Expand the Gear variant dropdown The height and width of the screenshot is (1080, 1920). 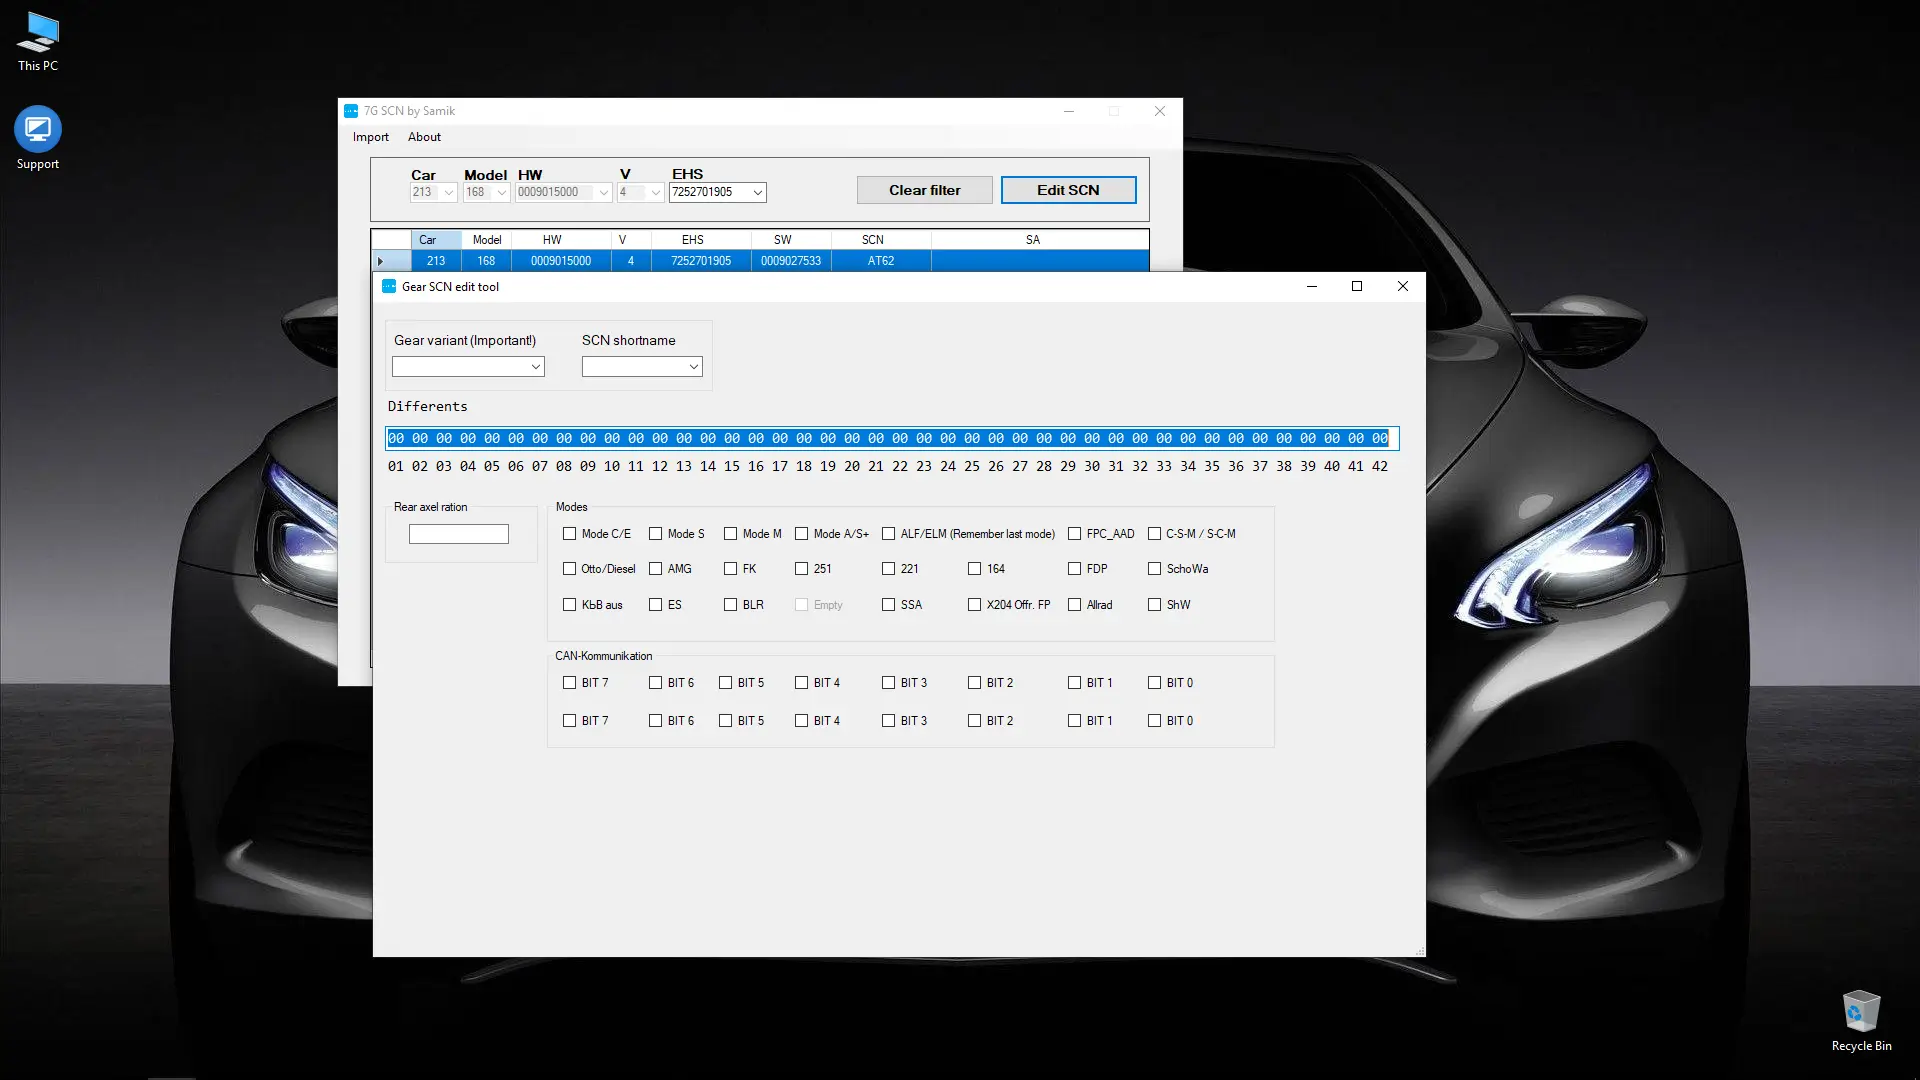535,367
